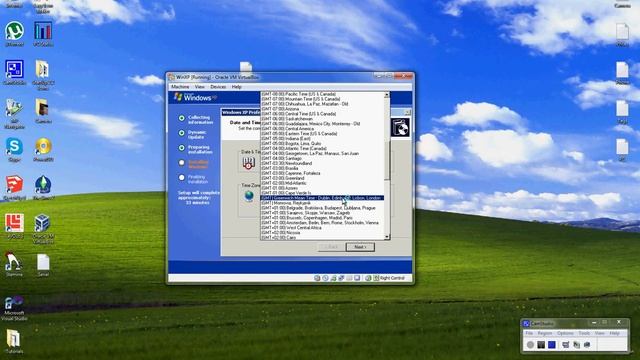Screen dimensions: 640x360
Task: Click the Next button in XP setup
Action: click(360, 247)
